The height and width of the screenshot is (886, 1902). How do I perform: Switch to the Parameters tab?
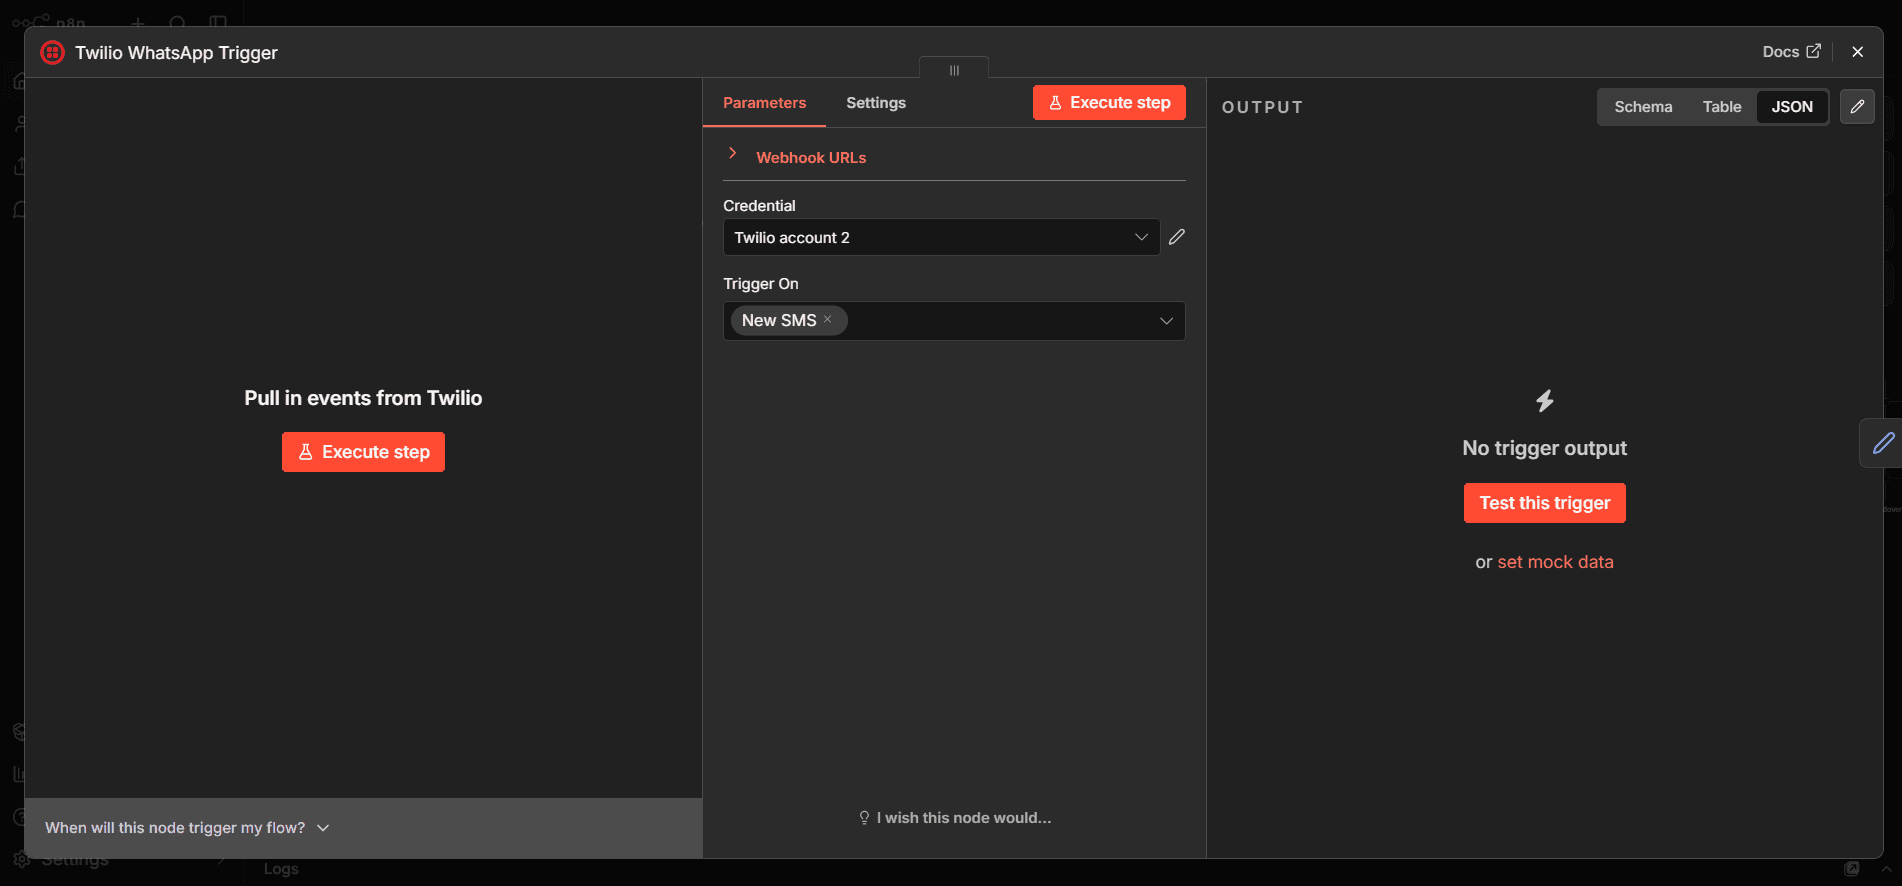(x=764, y=103)
